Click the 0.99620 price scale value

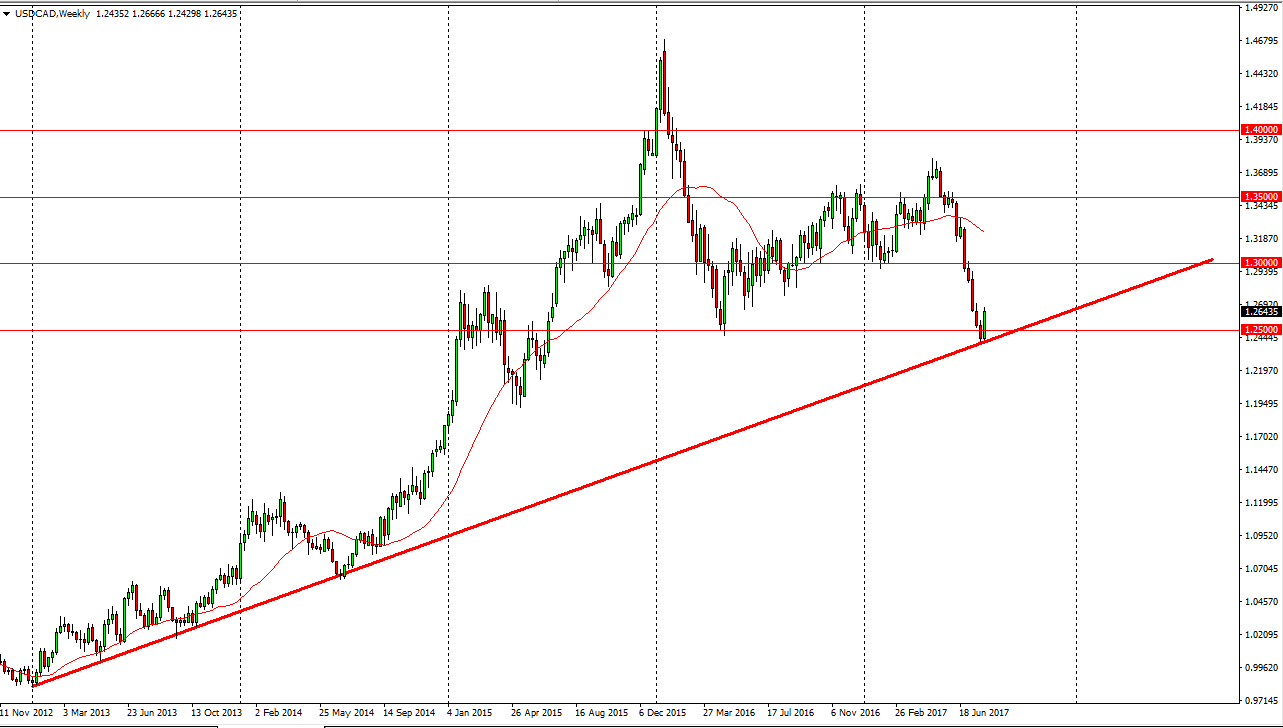1259,667
